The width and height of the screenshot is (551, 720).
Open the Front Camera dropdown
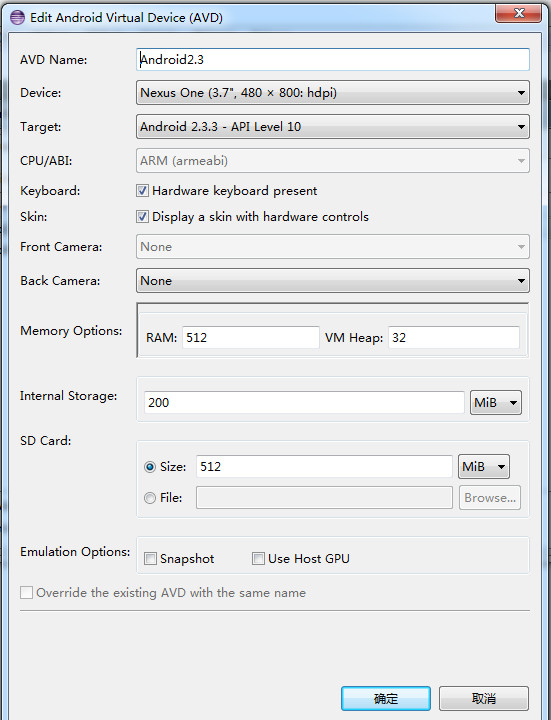[333, 247]
